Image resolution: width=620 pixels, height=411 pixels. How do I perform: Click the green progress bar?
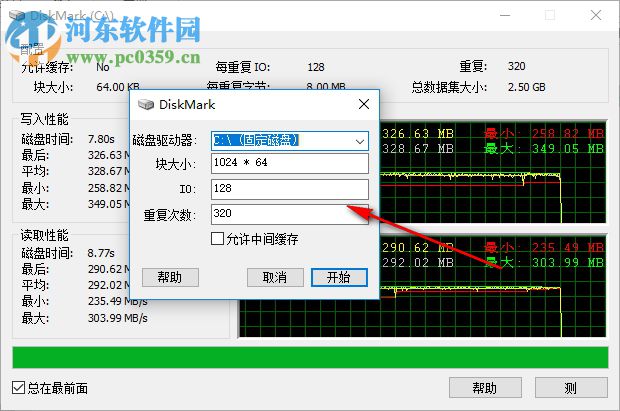(x=310, y=358)
